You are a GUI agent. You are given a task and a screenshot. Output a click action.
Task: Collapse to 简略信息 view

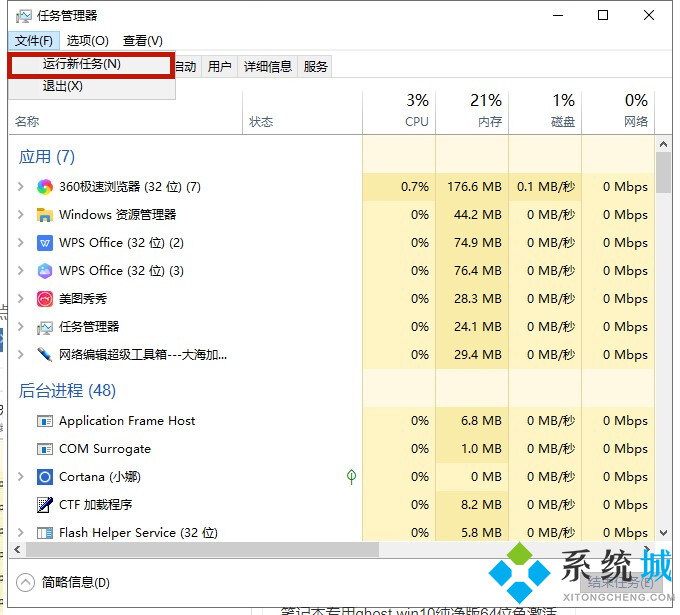pyautogui.click(x=63, y=582)
